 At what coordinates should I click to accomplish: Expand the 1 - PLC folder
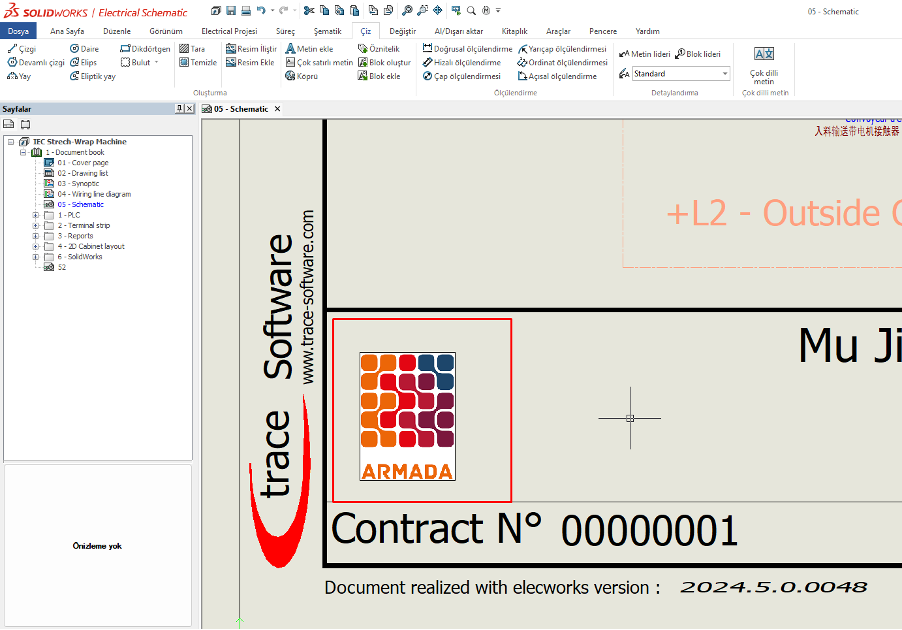36,215
